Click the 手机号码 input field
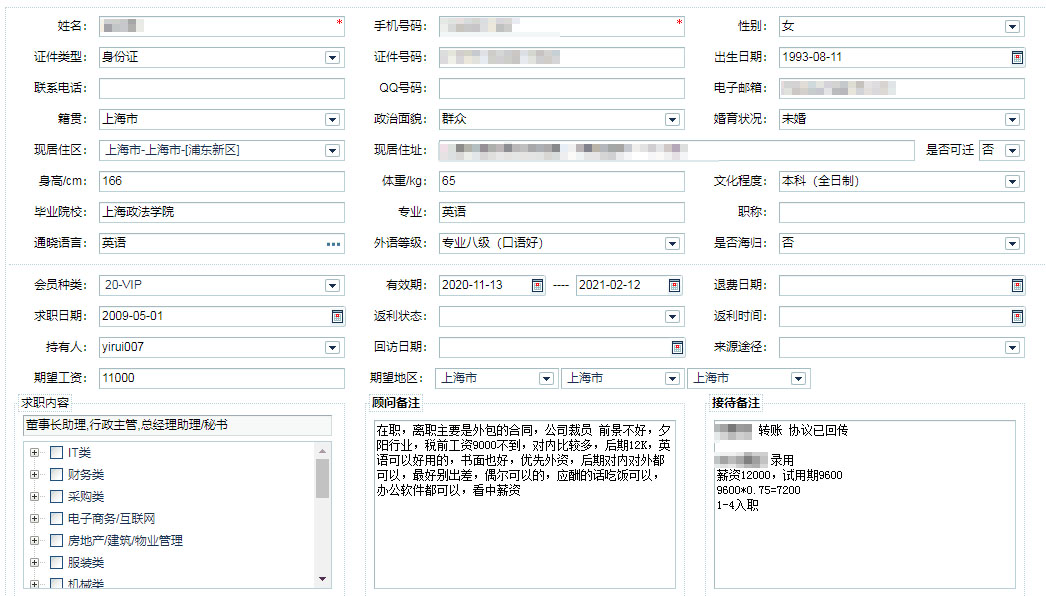Image resolution: width=1046 pixels, height=596 pixels. pyautogui.click(x=562, y=26)
